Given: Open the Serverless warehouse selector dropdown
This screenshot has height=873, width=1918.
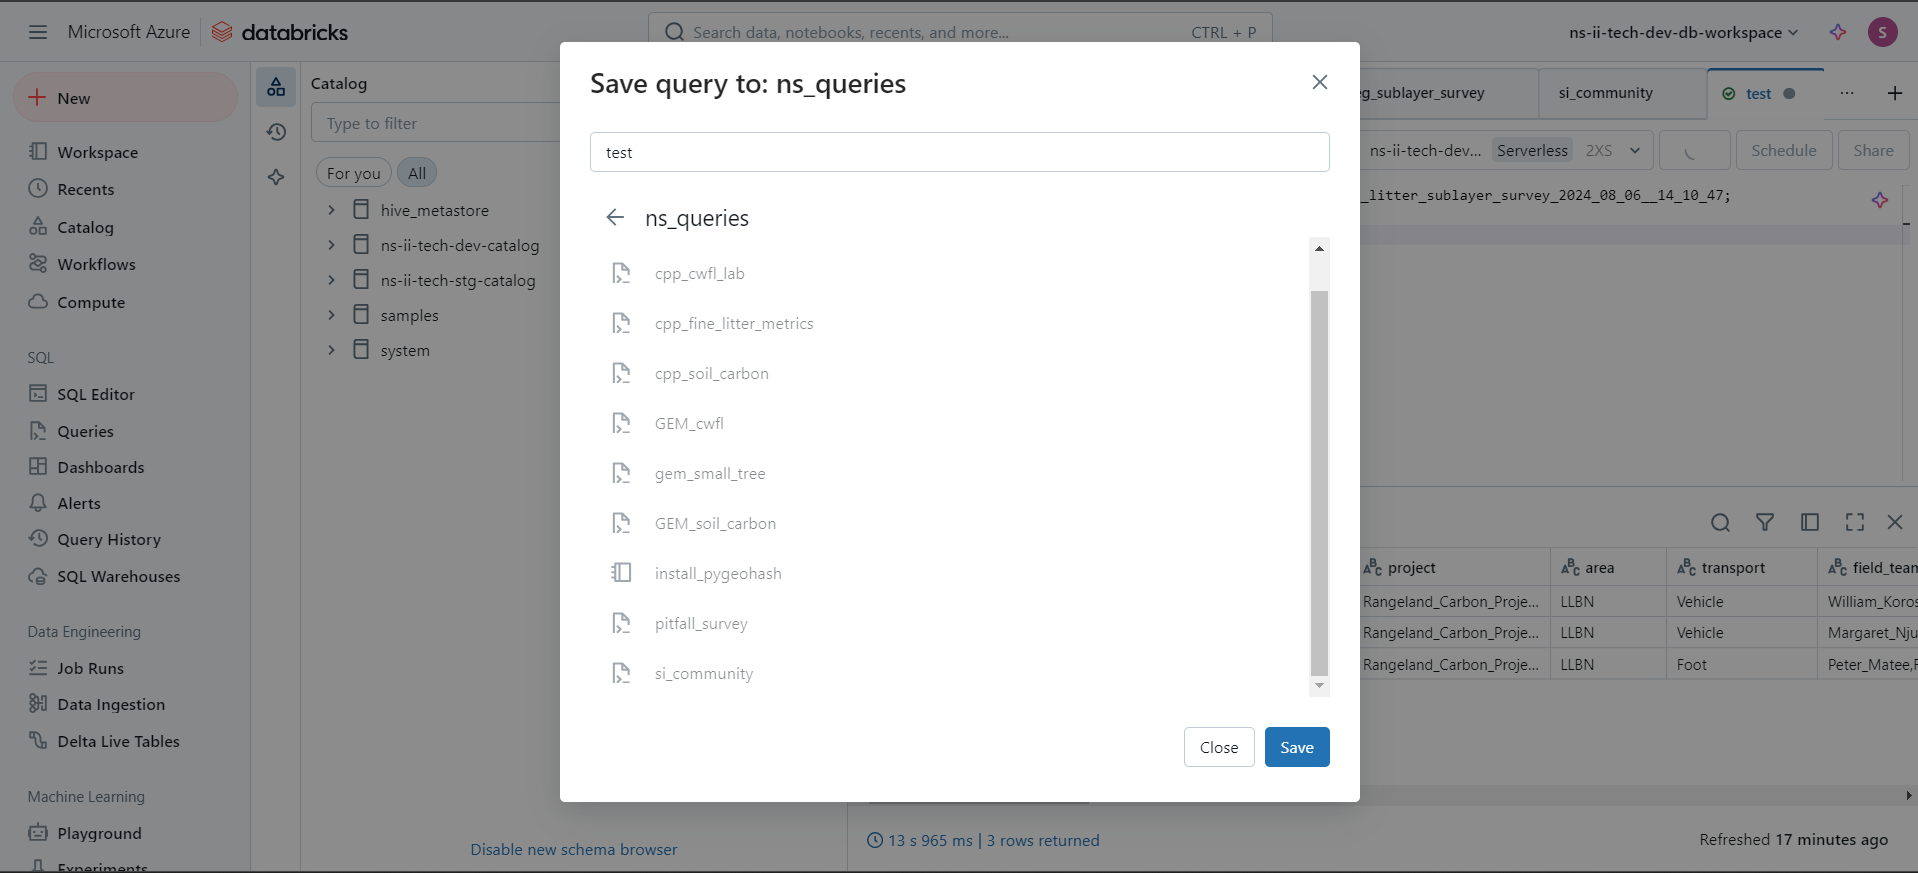Looking at the screenshot, I should [1505, 150].
